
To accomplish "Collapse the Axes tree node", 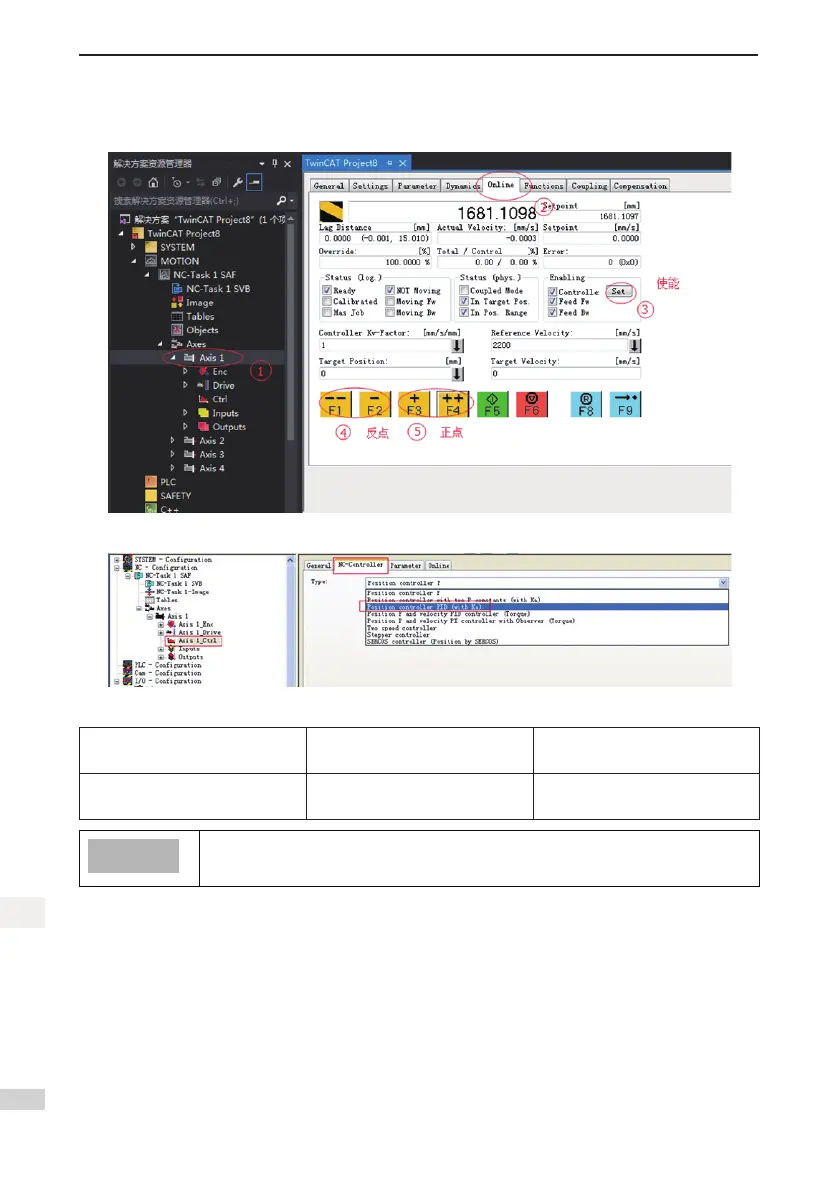I will tap(160, 343).
